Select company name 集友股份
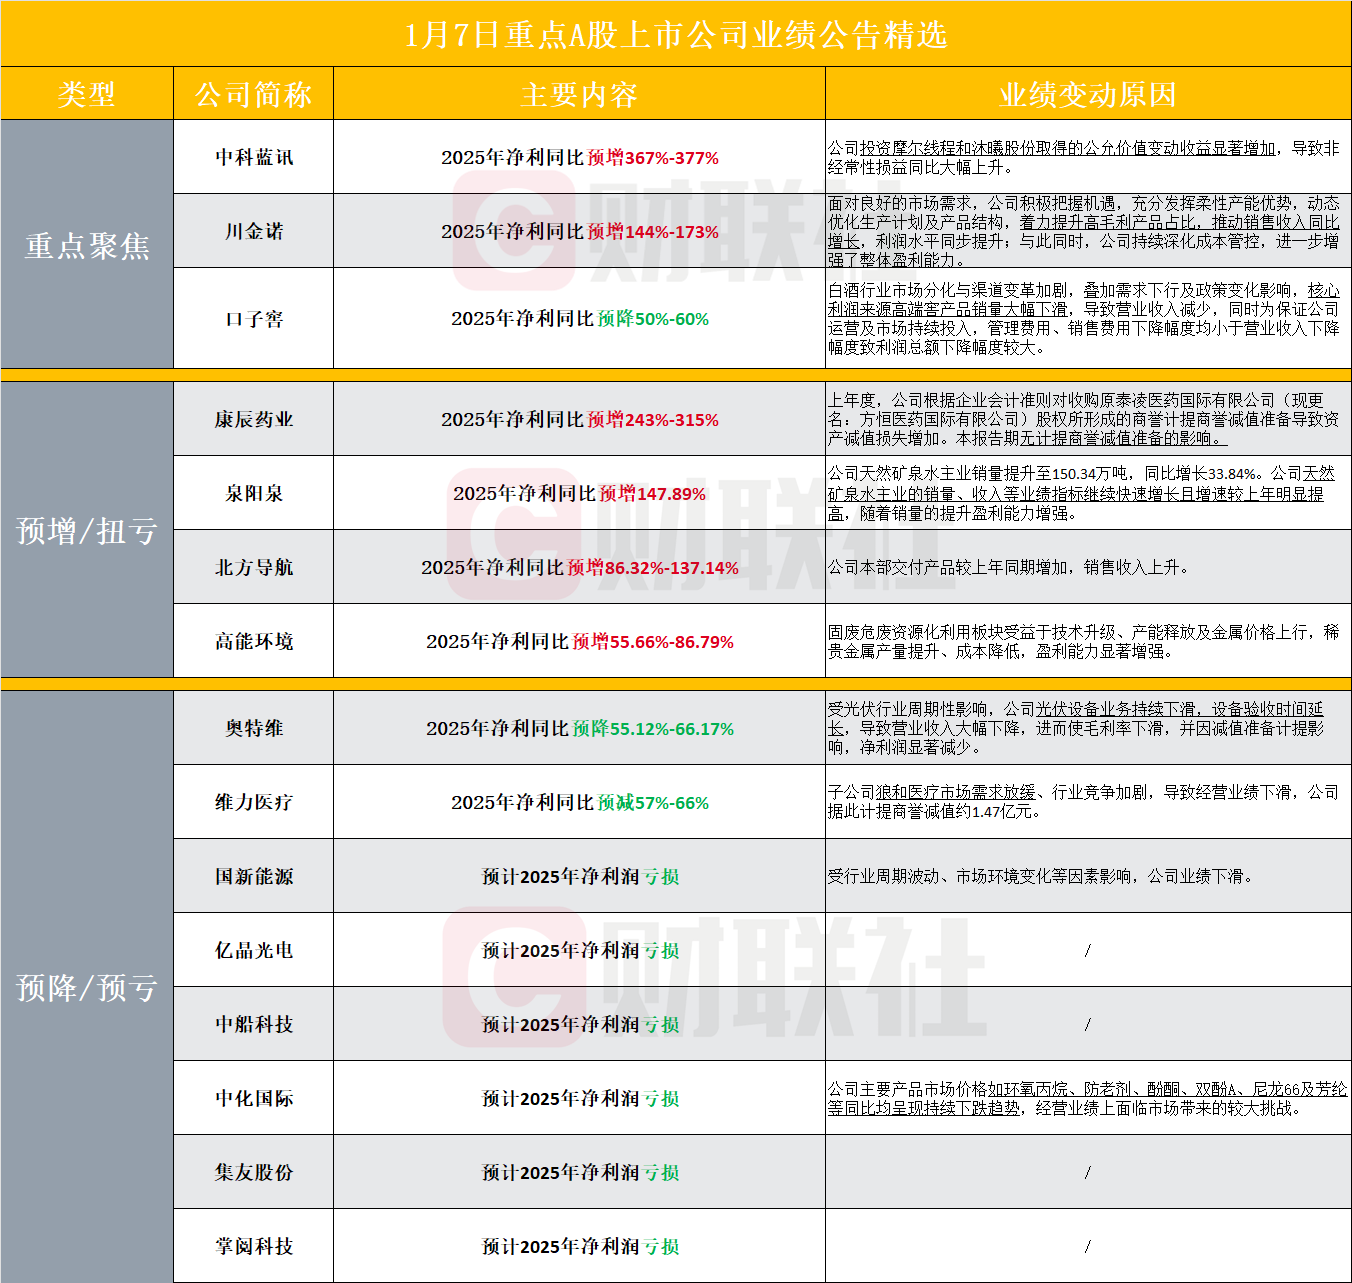The image size is (1352, 1283). (x=254, y=1172)
